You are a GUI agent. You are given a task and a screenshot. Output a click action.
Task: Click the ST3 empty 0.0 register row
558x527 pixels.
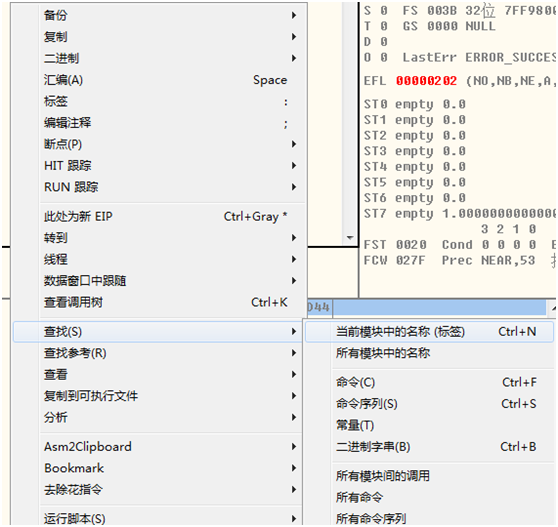point(415,151)
